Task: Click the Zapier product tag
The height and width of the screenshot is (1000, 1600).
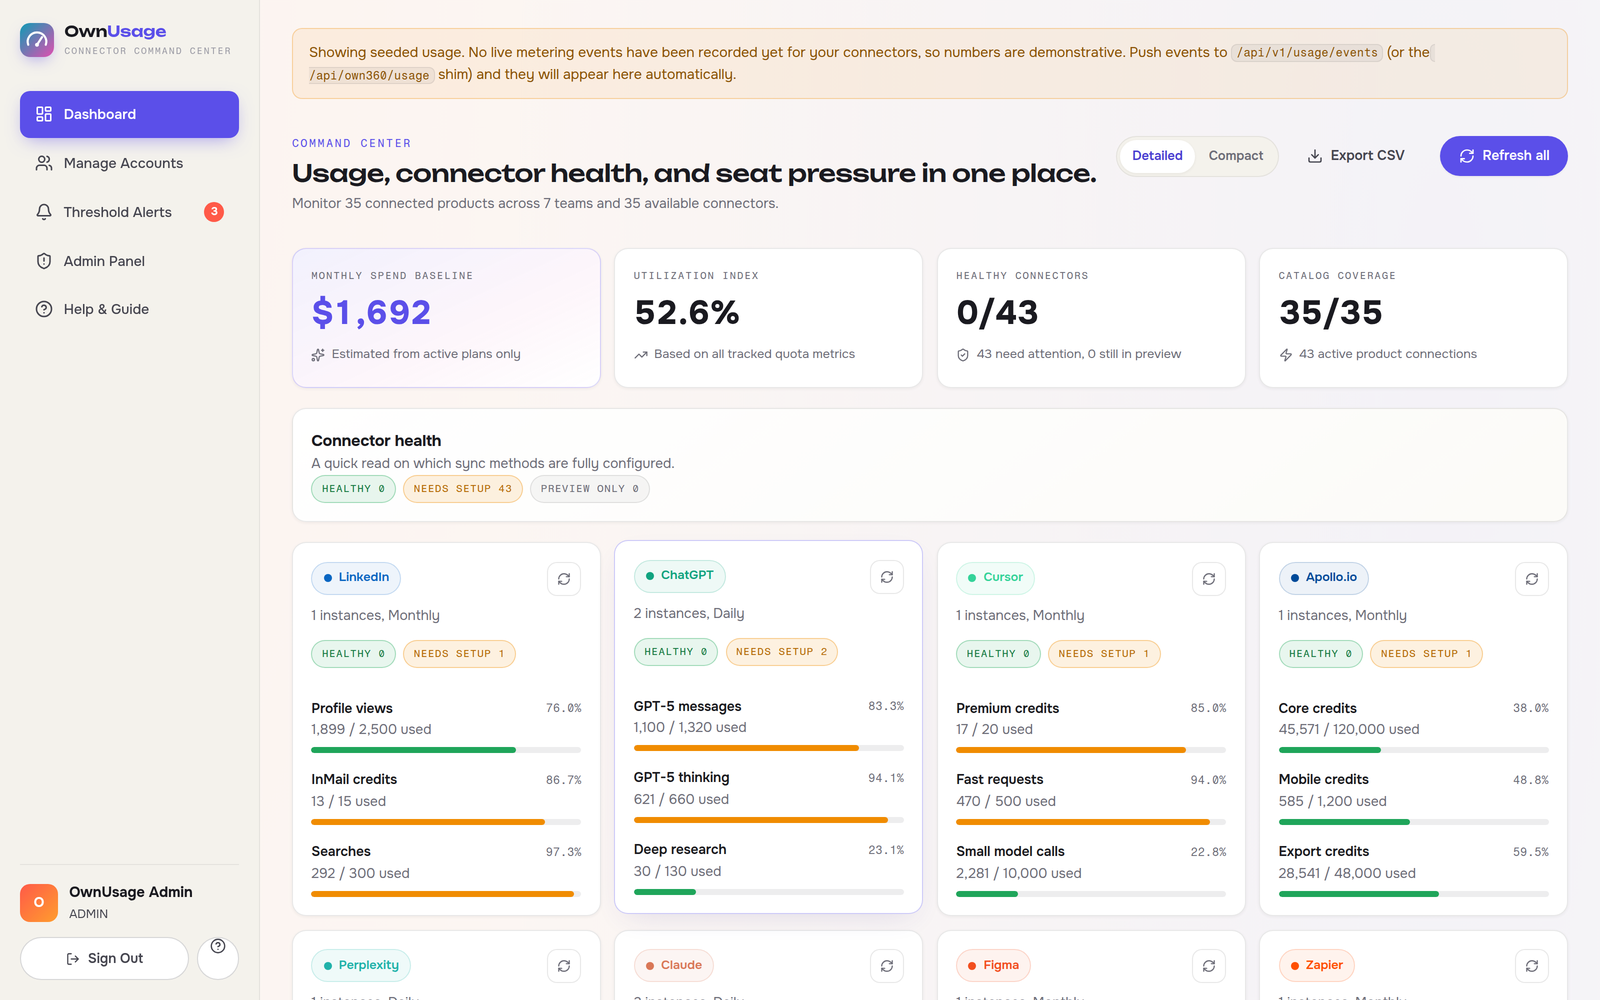Action: click(1317, 966)
